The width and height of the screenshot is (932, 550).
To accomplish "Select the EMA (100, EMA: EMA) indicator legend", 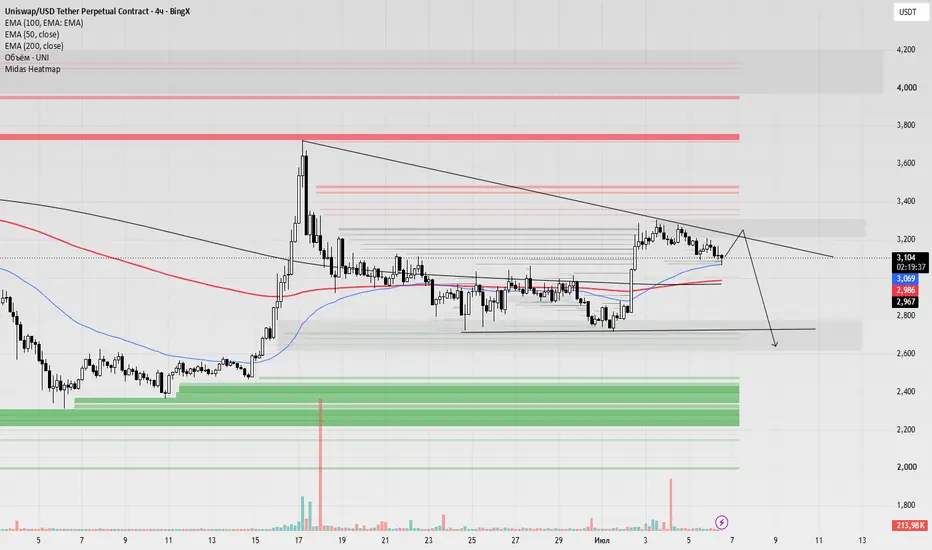I will [x=44, y=23].
